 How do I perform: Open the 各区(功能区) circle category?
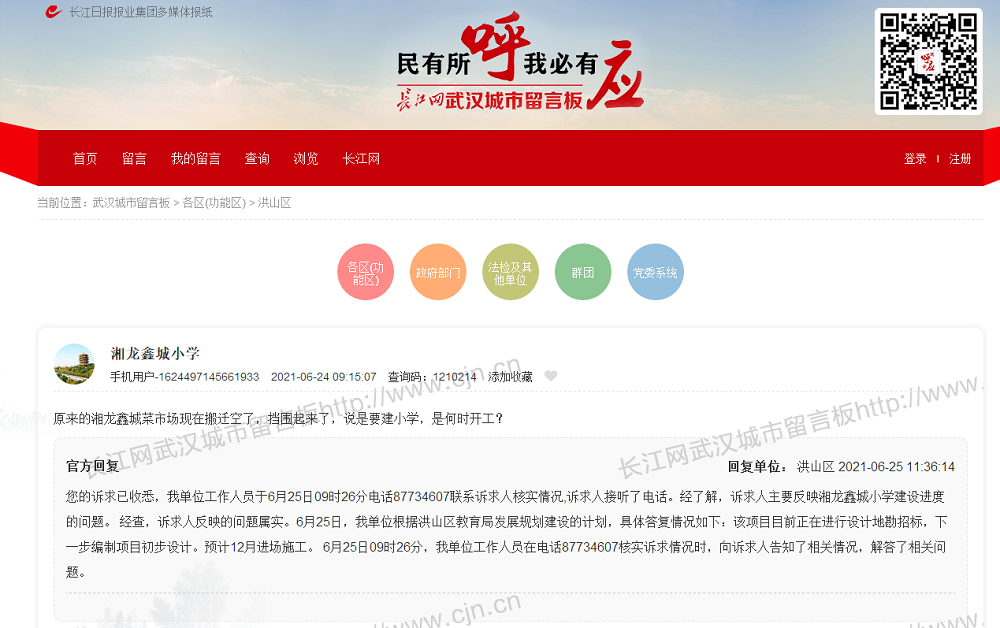click(365, 272)
